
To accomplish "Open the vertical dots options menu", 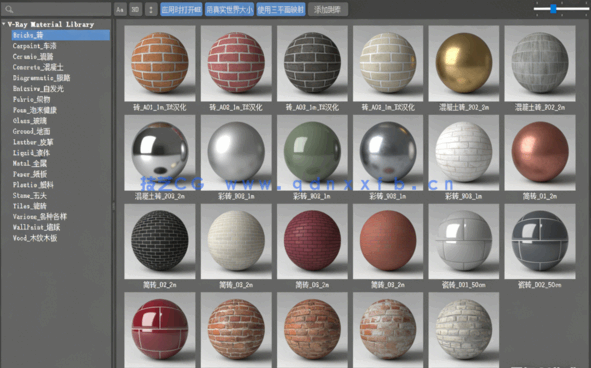I will tap(151, 9).
